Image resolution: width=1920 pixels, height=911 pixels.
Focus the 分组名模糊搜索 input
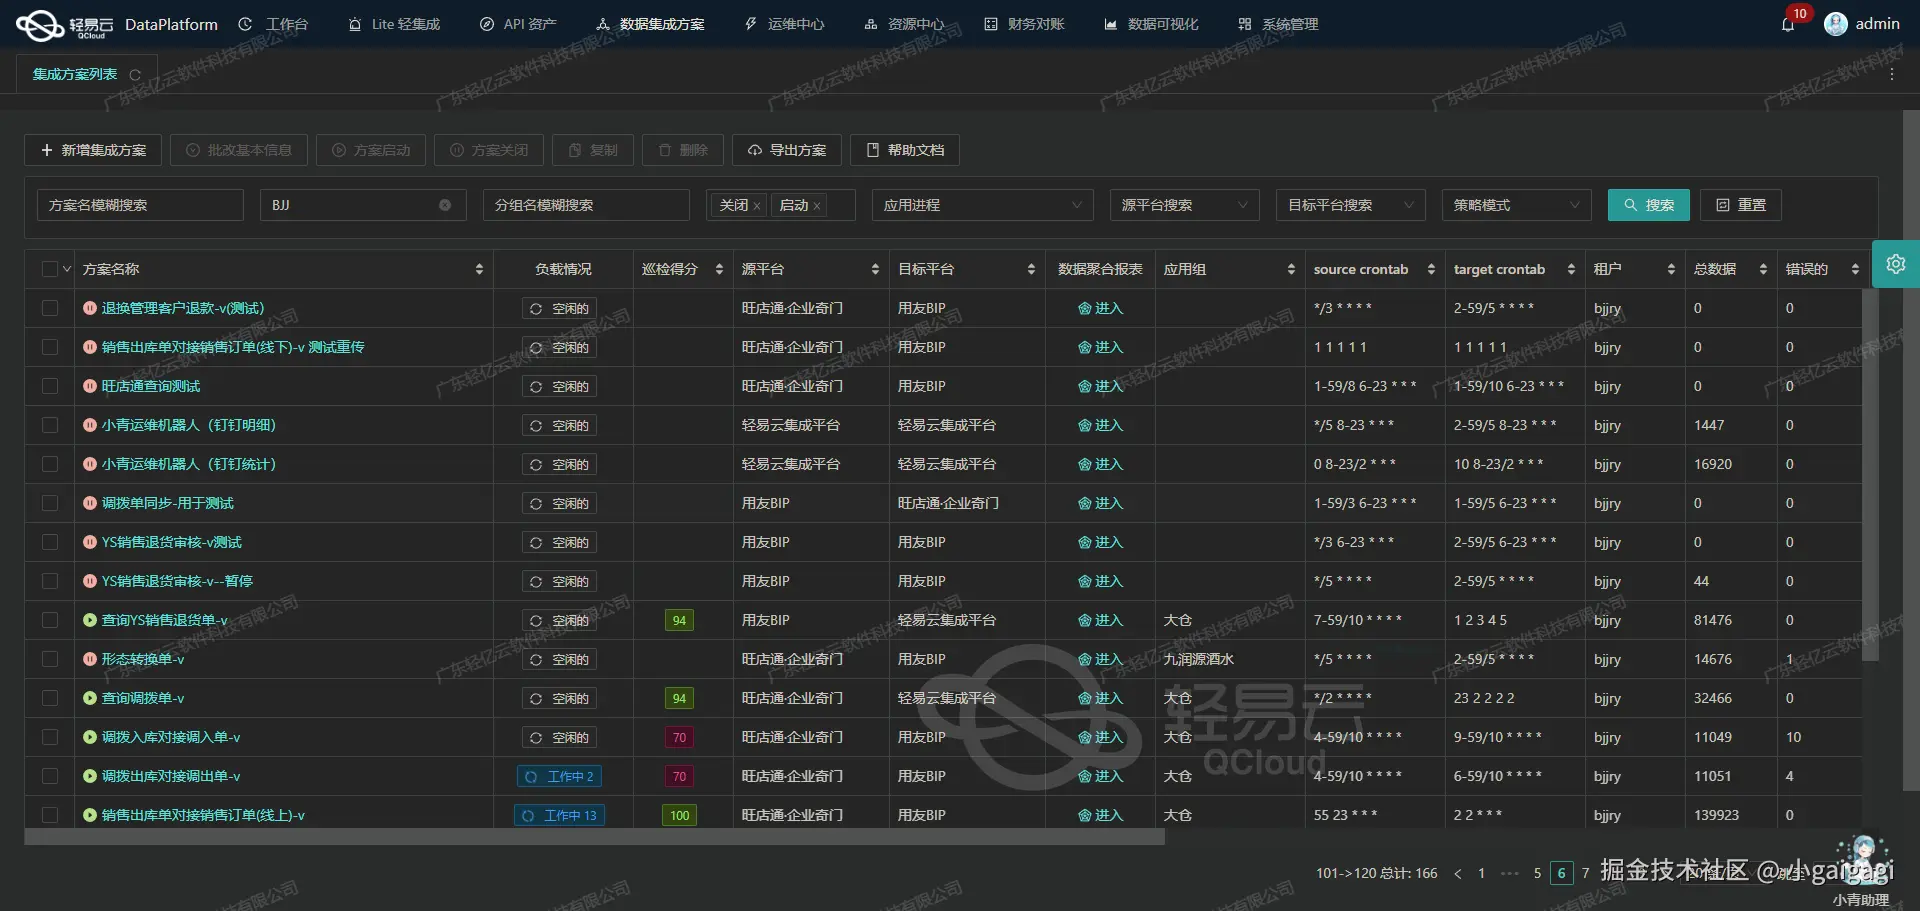[x=586, y=205]
